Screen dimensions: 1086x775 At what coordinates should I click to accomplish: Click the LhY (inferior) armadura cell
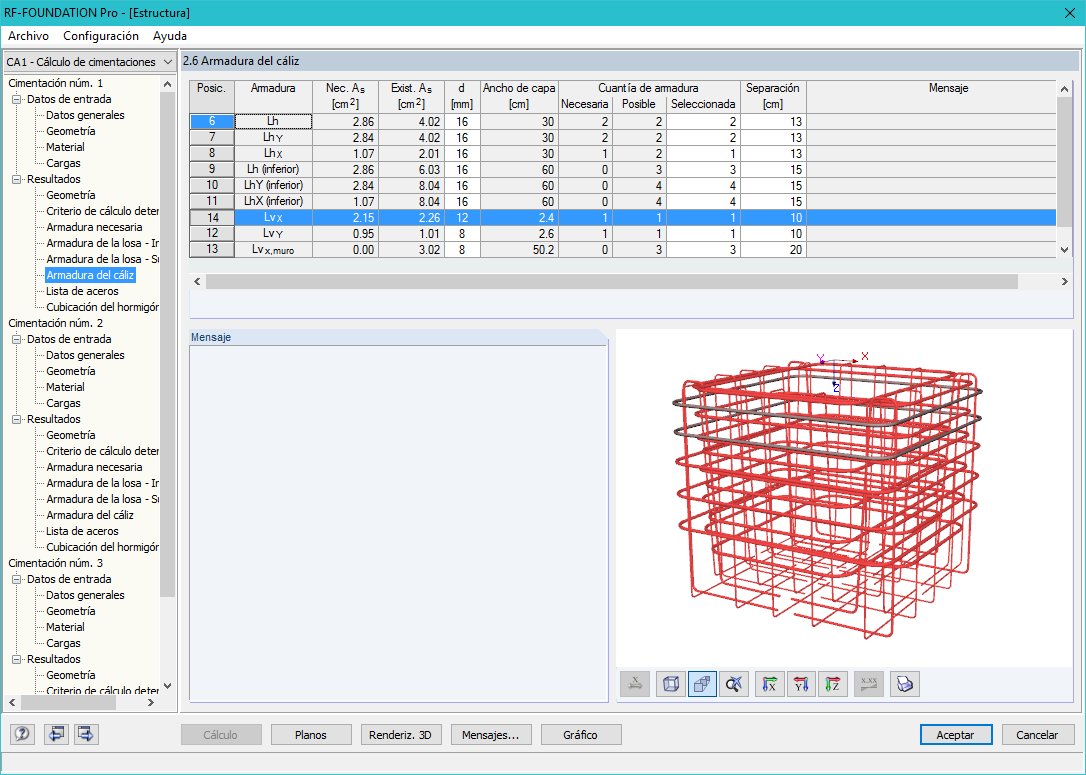[x=274, y=186]
